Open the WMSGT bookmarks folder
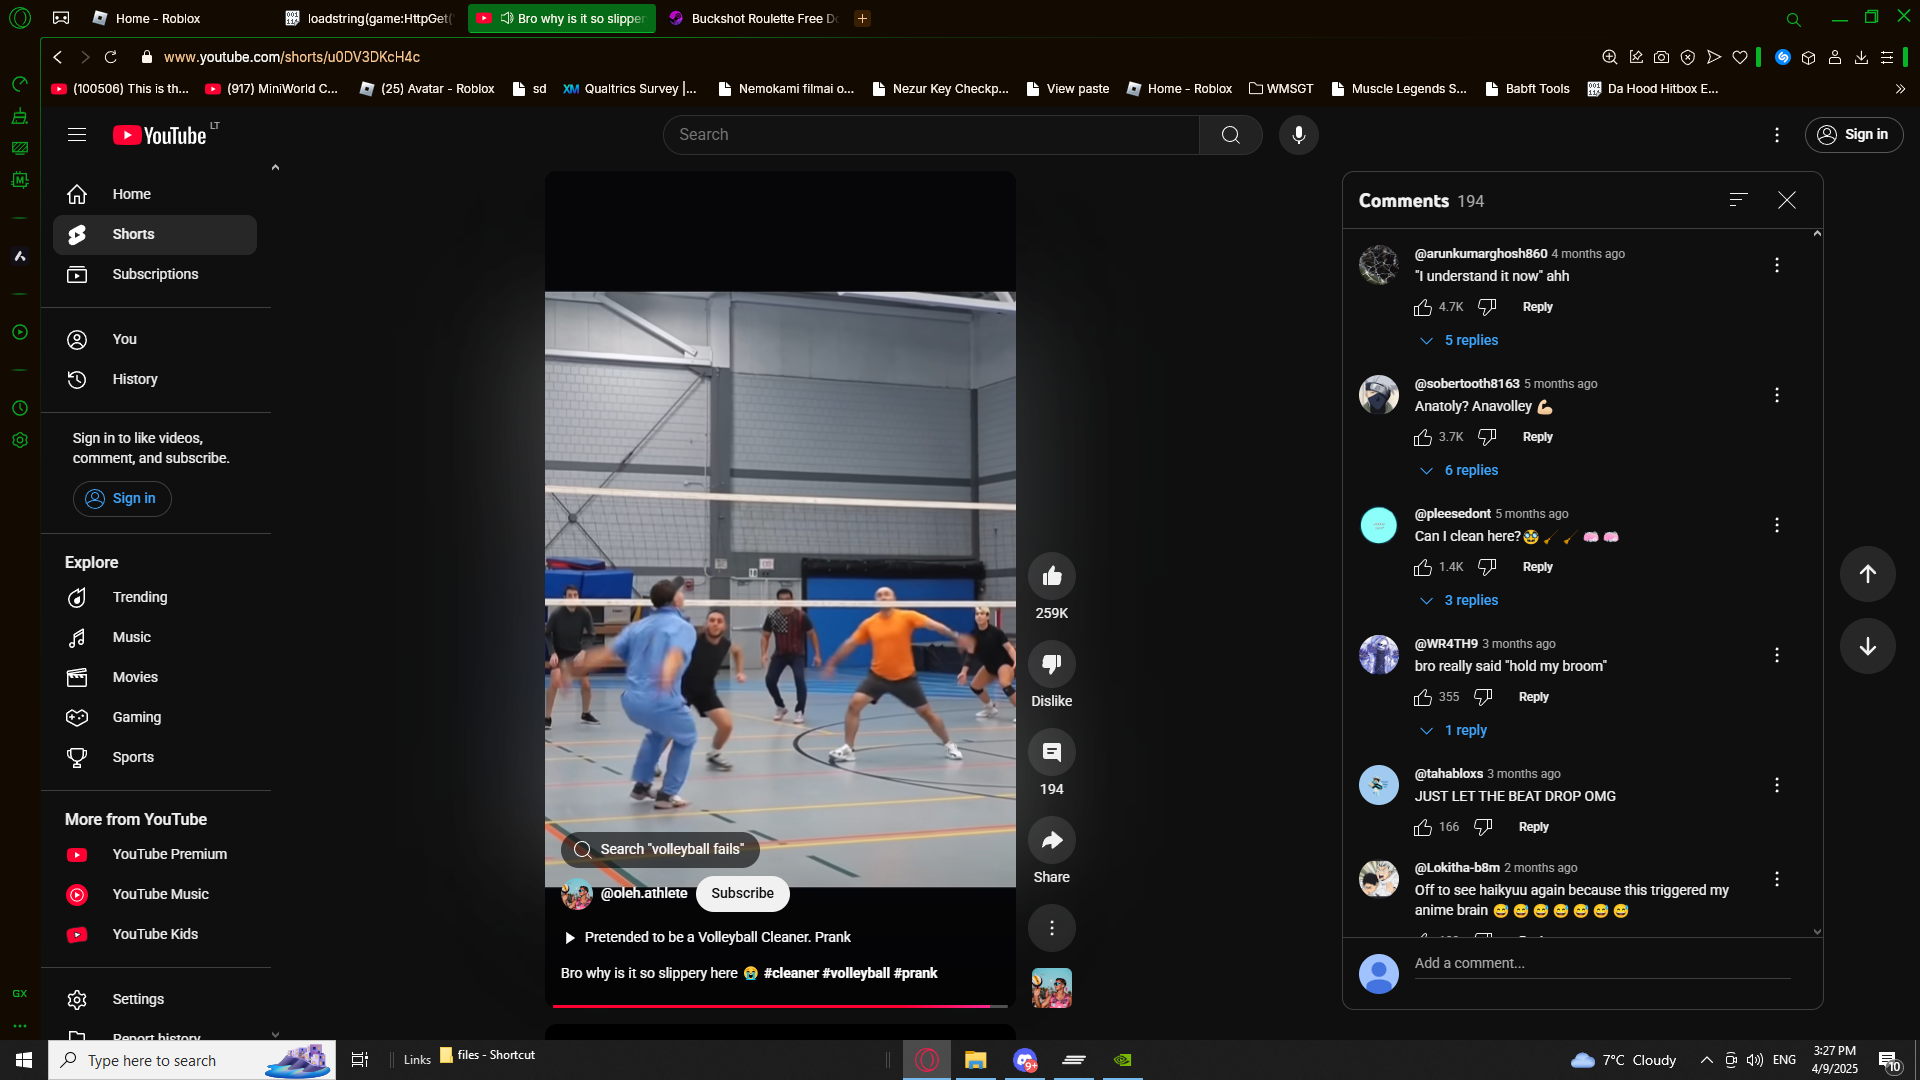 pyautogui.click(x=1281, y=89)
